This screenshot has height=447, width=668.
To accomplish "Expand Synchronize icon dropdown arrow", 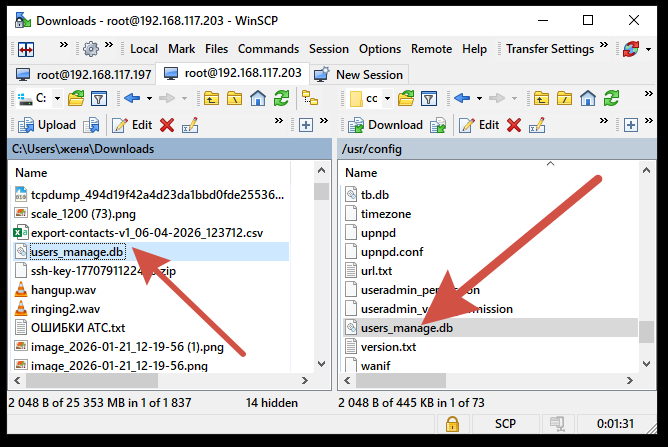I will (648, 49).
